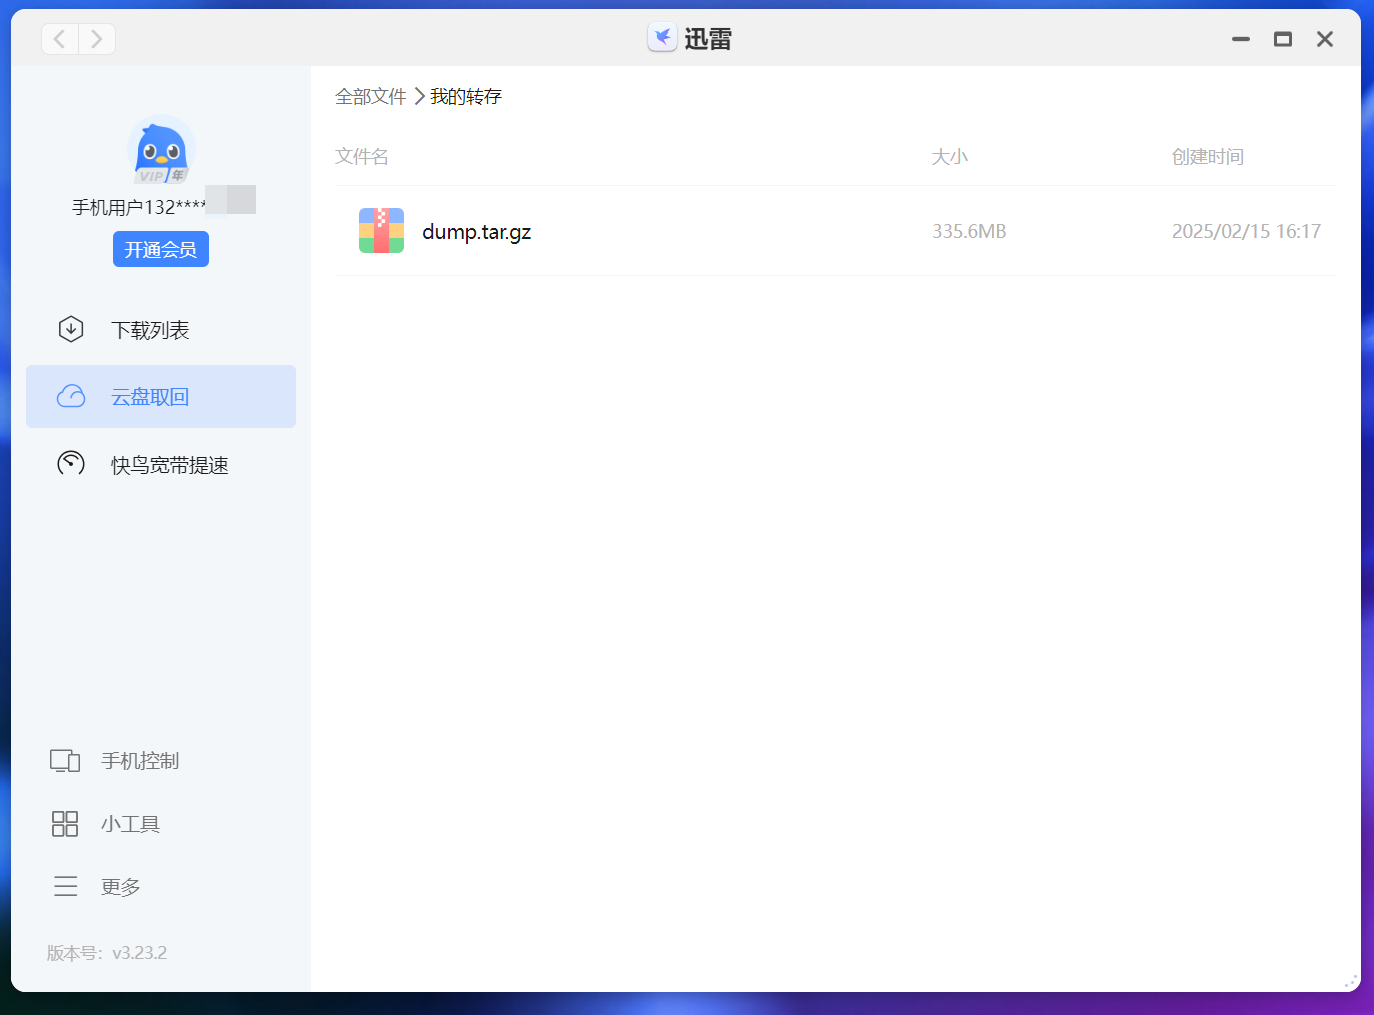Go to 全部文件 in the breadcrumb

371,97
